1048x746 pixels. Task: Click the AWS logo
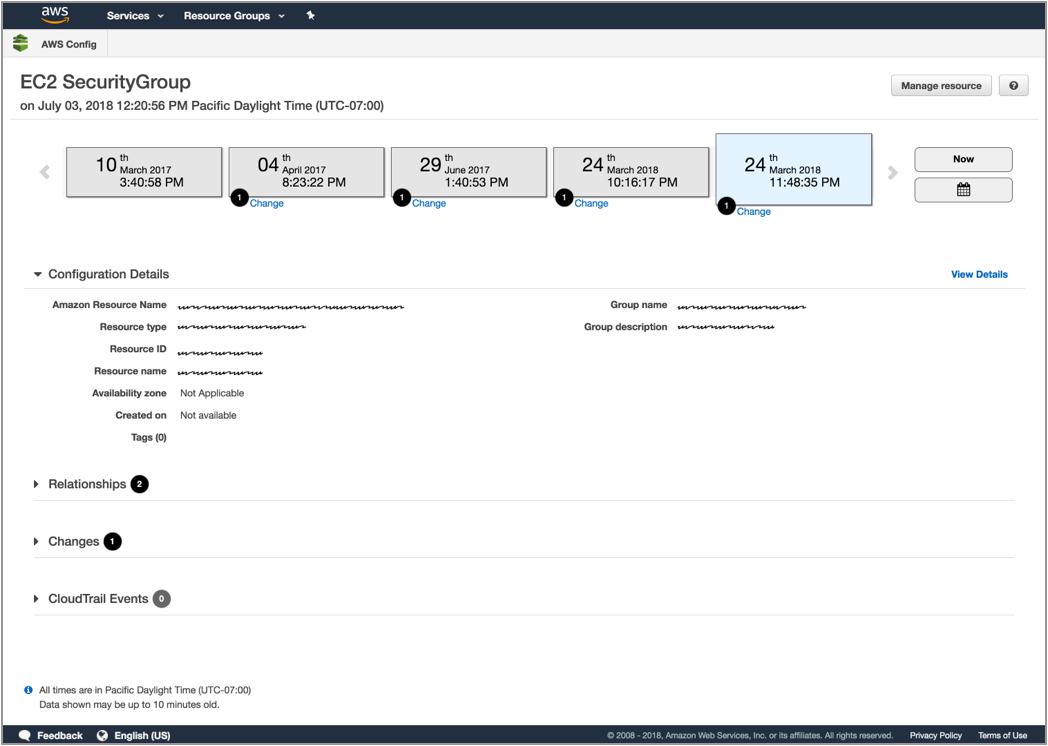(x=54, y=15)
